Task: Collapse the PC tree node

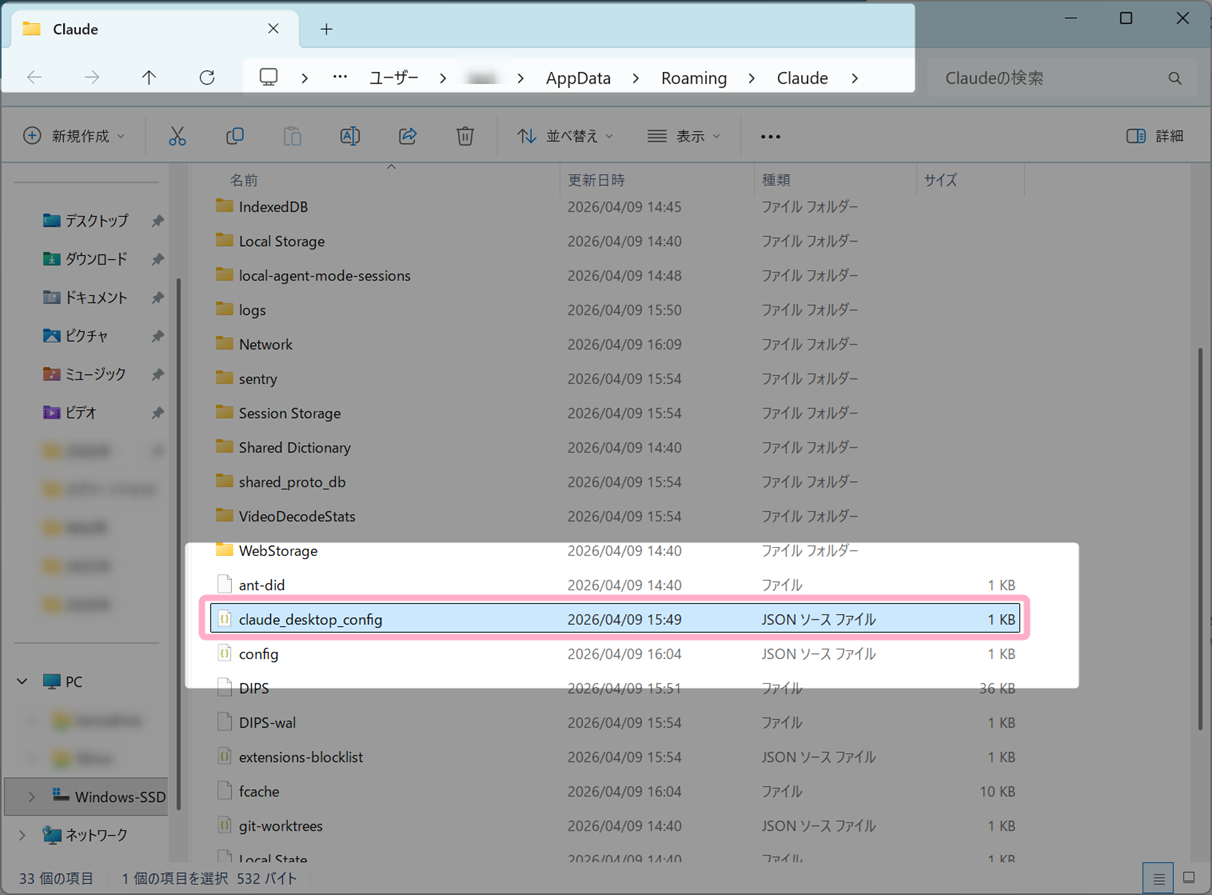Action: click(22, 681)
